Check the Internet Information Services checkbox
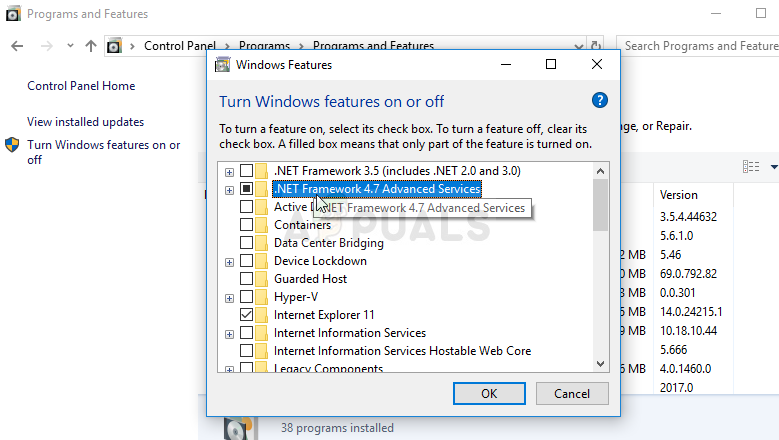779x440 pixels. click(x=246, y=333)
